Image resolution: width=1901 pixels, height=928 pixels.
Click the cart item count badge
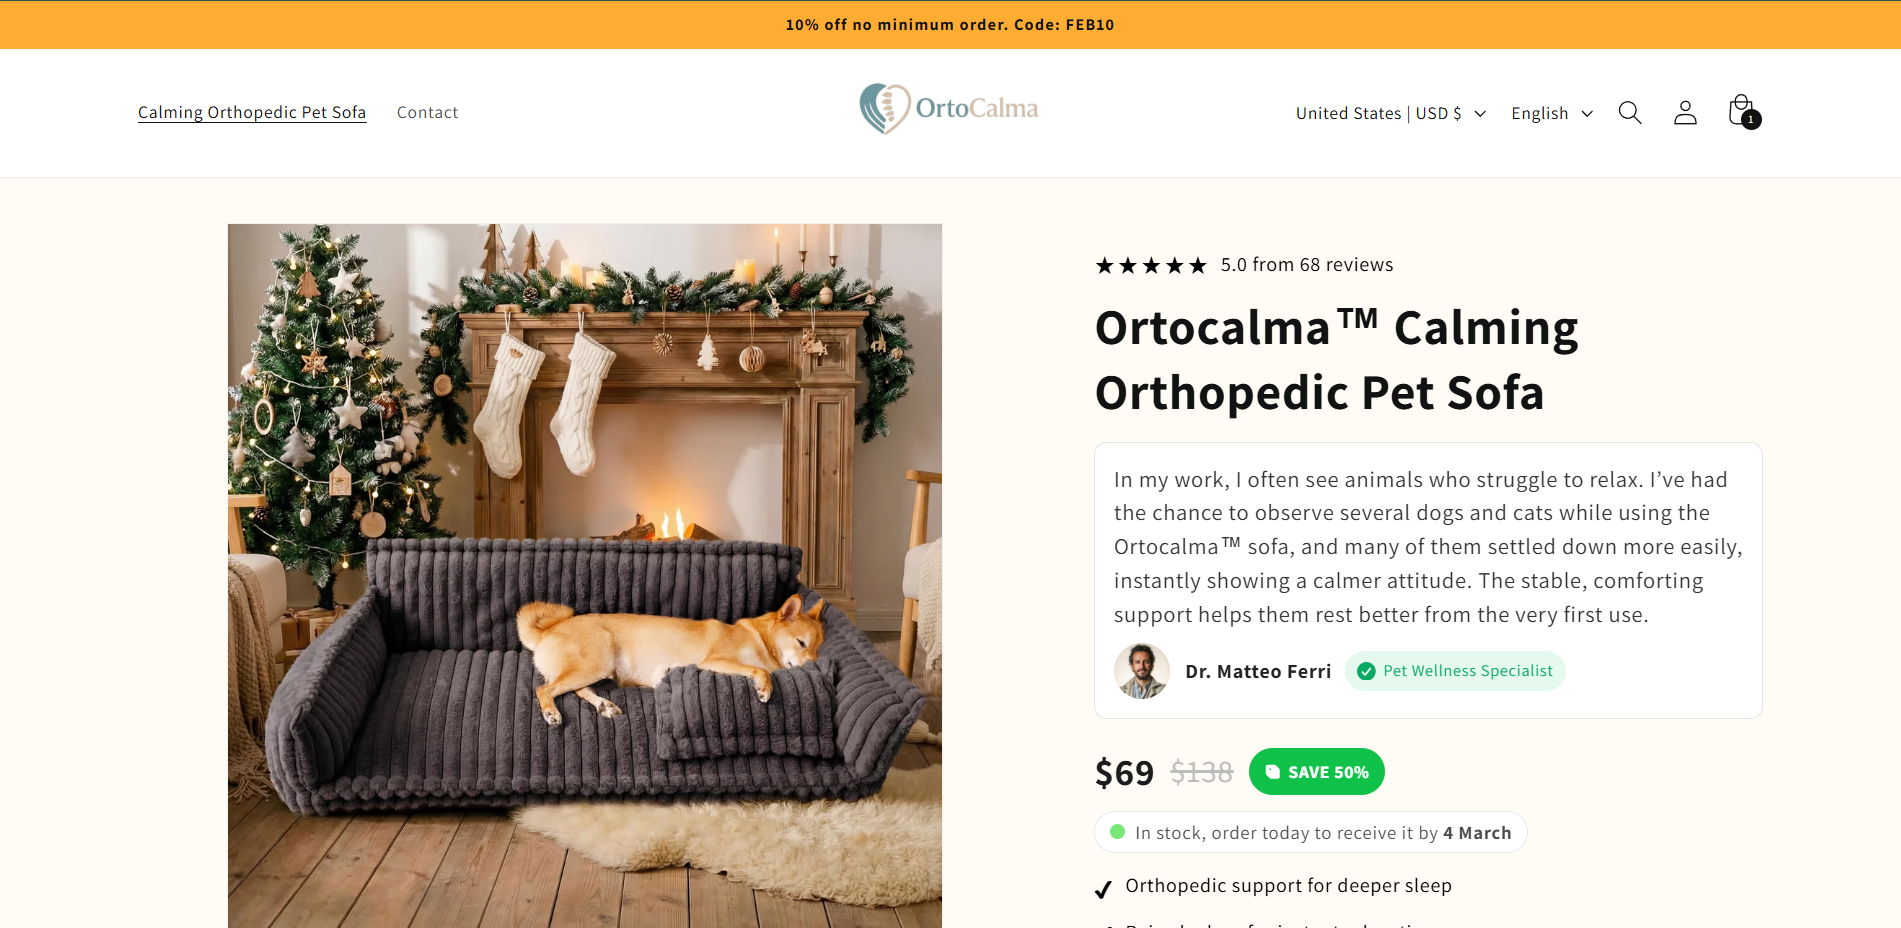pos(1751,120)
